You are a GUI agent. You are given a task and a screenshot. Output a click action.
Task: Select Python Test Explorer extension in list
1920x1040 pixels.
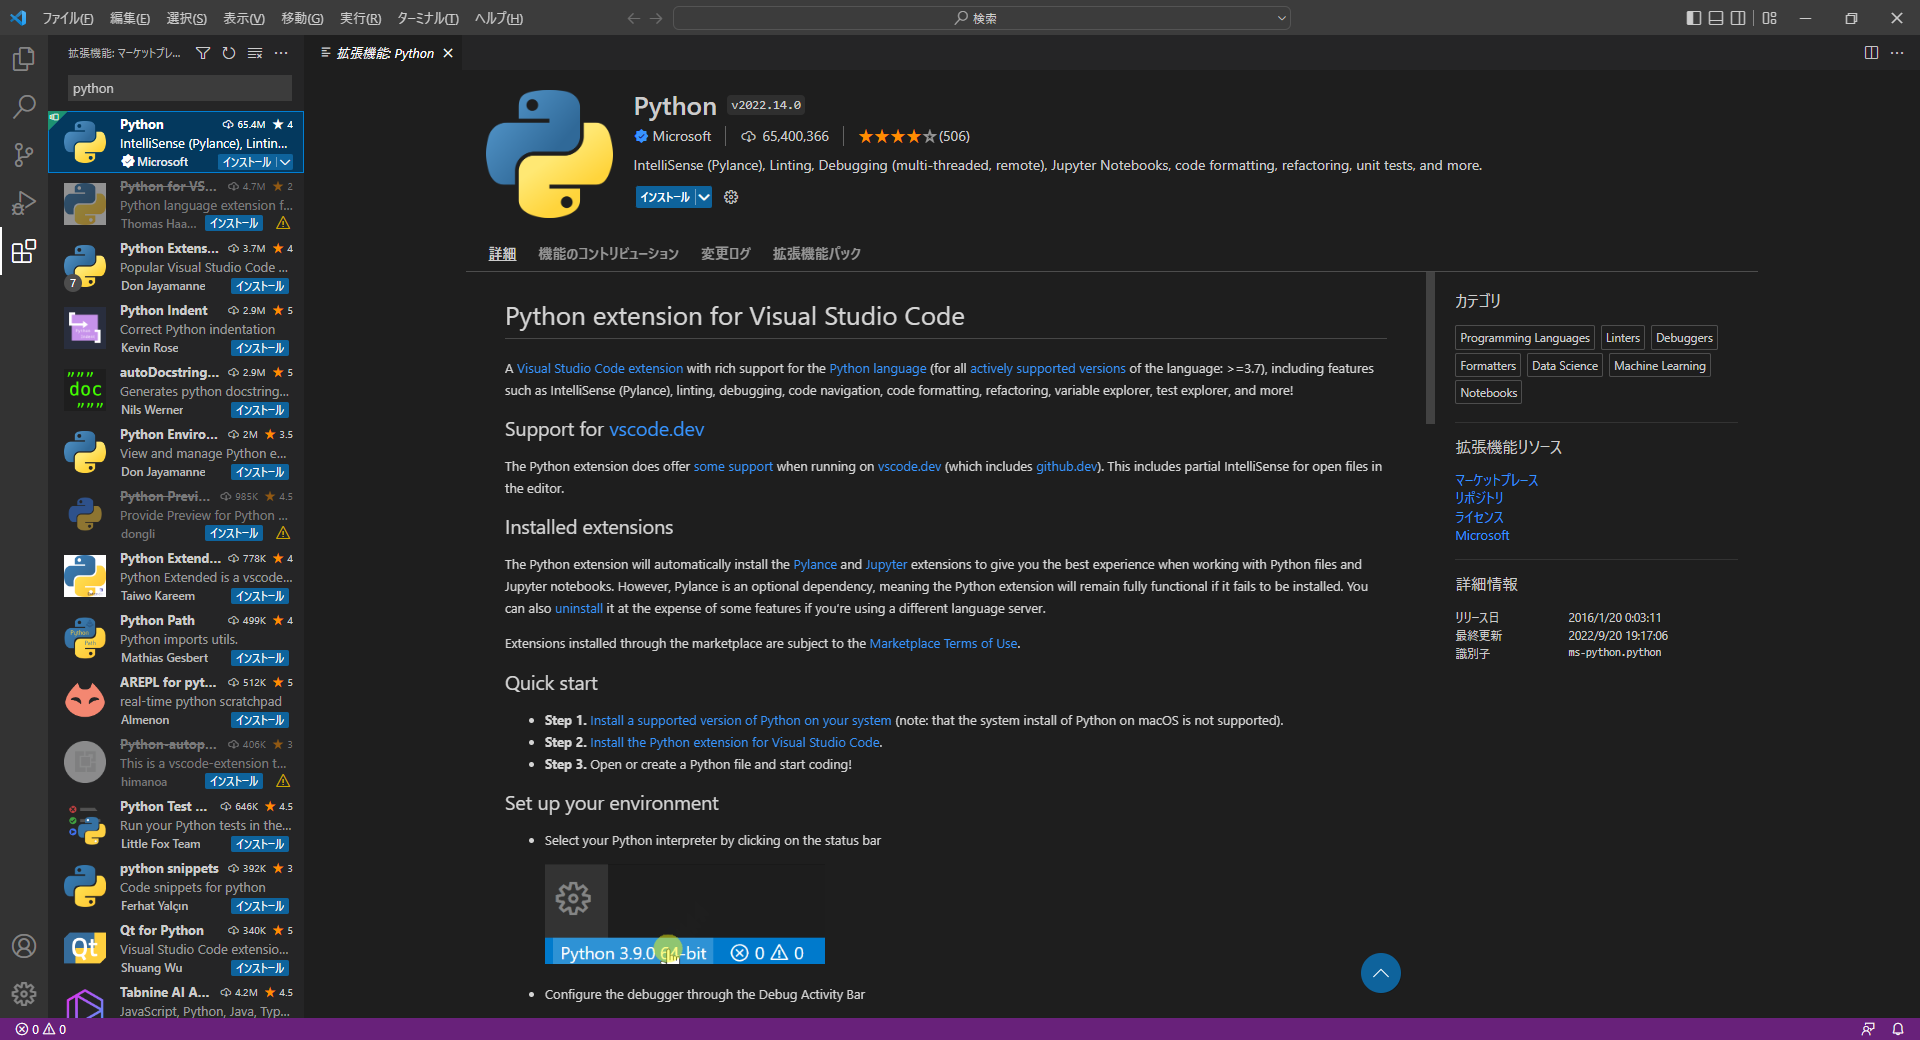[176, 825]
